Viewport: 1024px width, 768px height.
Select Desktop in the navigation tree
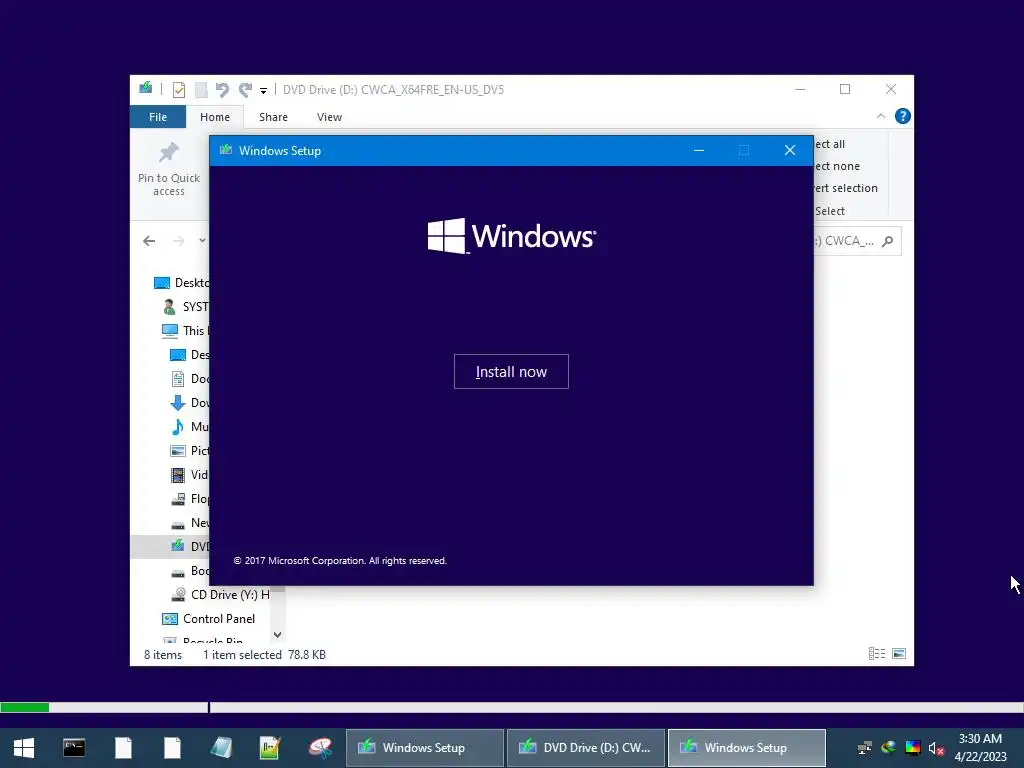(181, 283)
